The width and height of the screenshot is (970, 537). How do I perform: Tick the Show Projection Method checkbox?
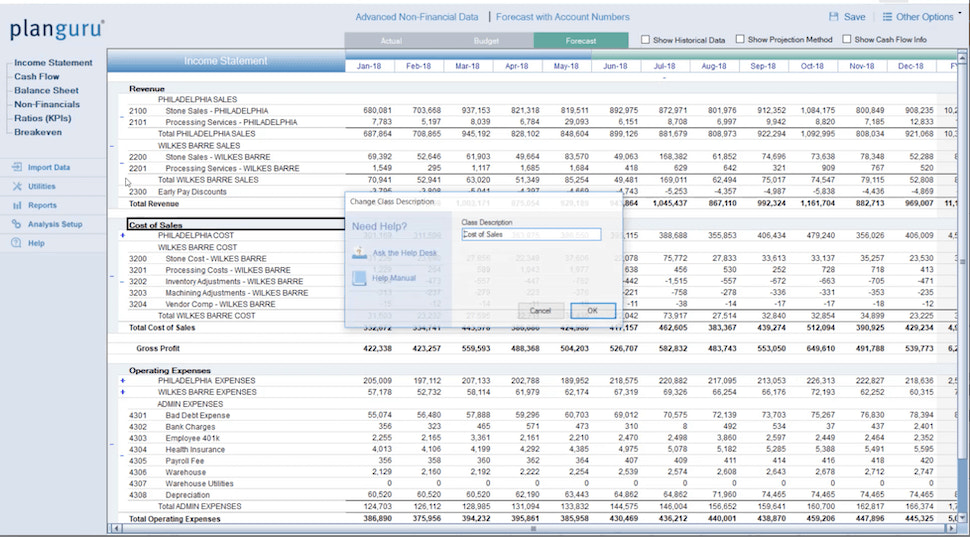coord(740,40)
